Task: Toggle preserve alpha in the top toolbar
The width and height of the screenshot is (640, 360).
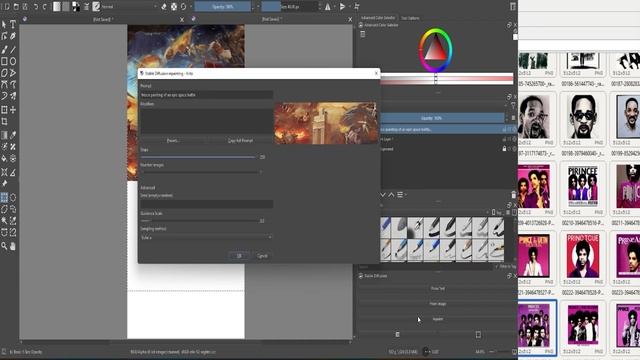Action: pos(174,7)
